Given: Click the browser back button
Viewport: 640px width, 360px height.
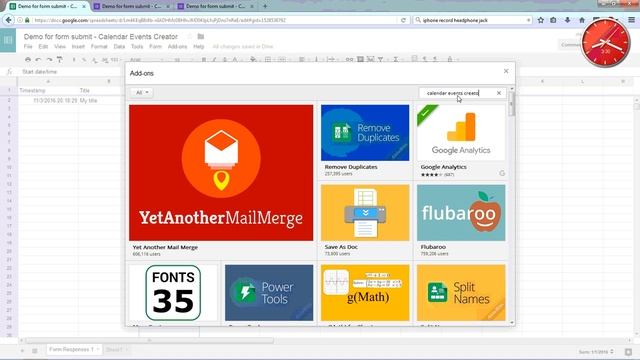Looking at the screenshot, I should tap(8, 20).
